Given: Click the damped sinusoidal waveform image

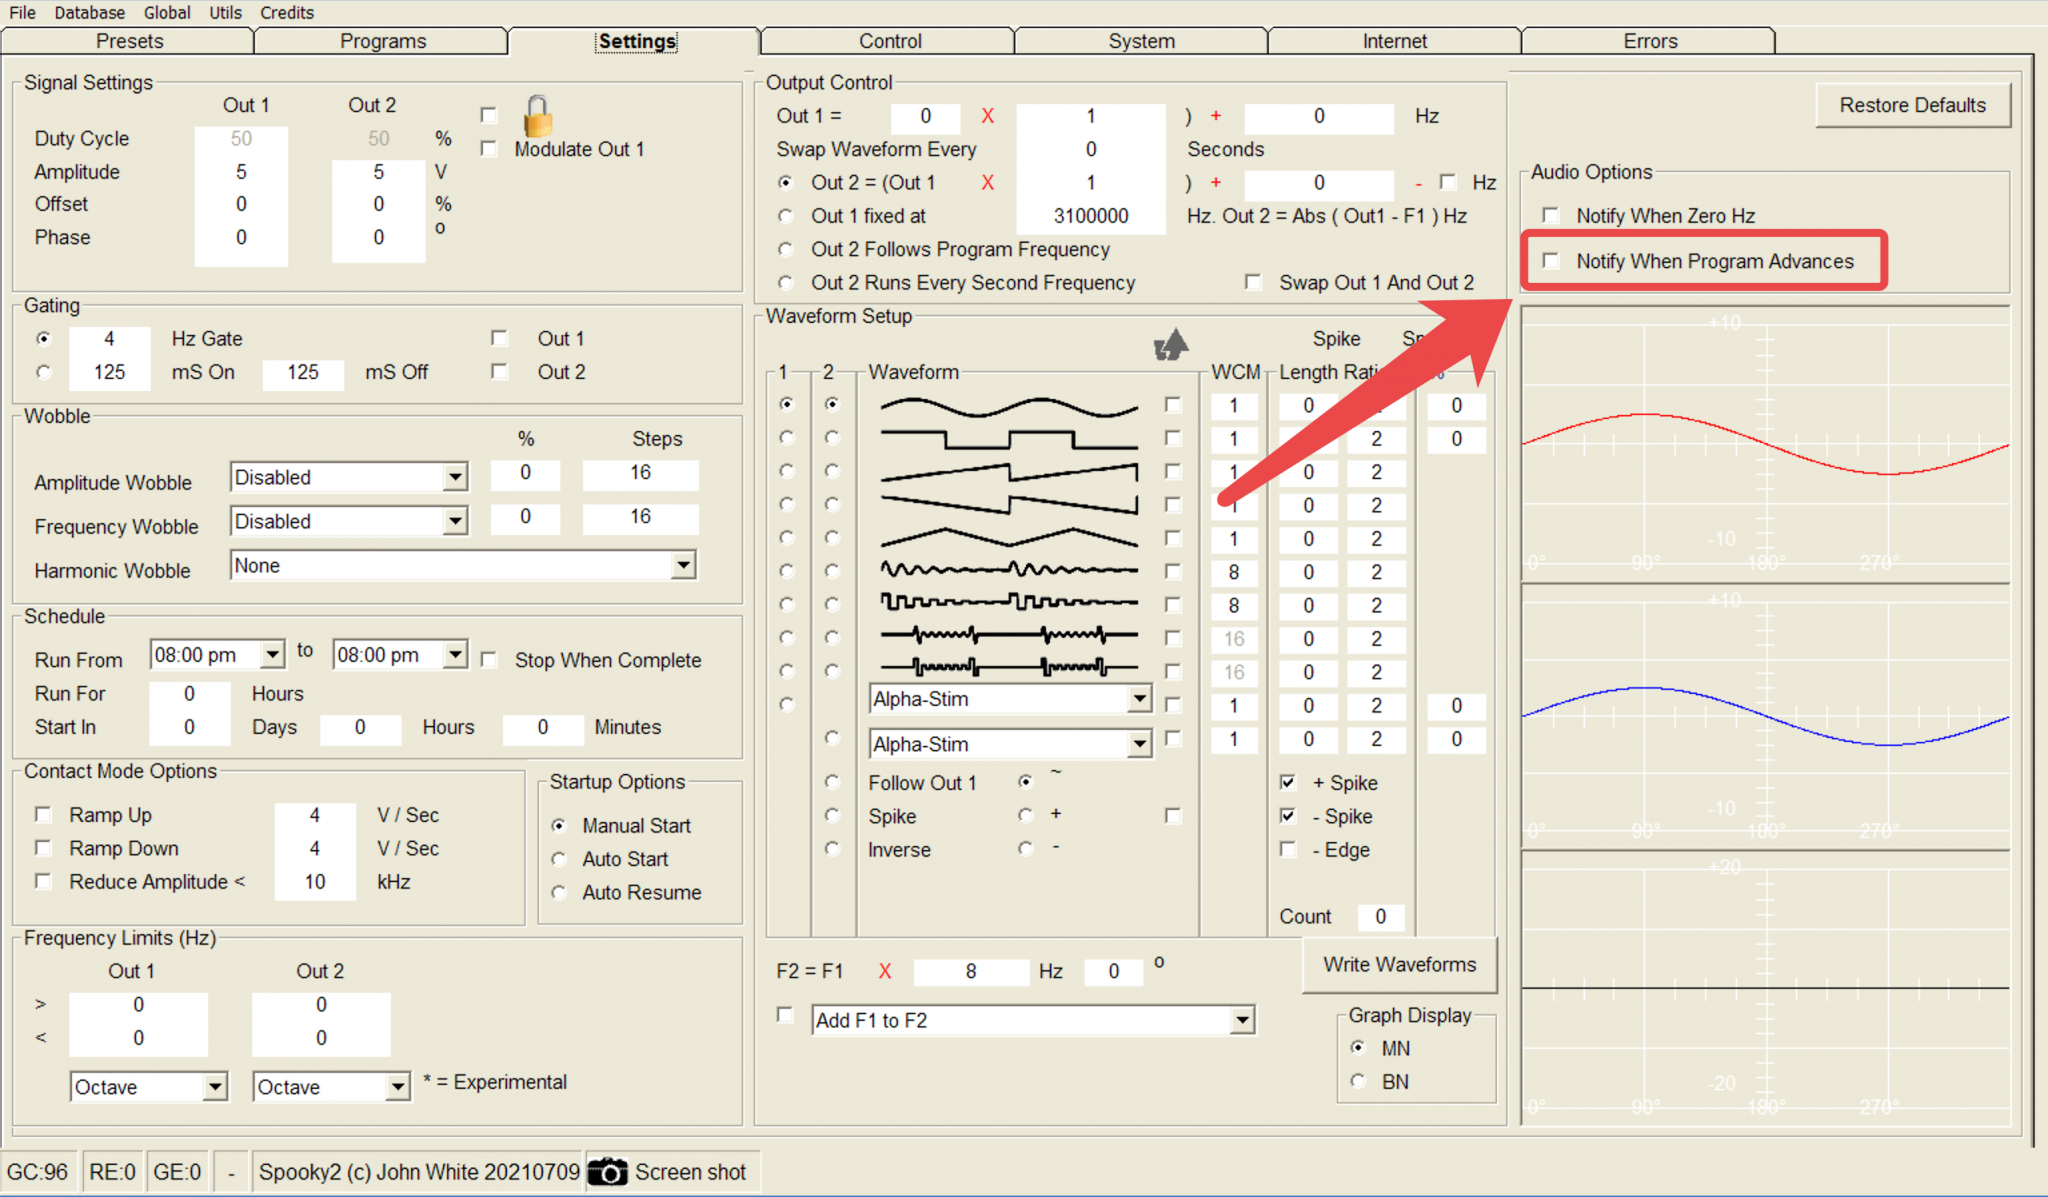Looking at the screenshot, I should tap(1008, 571).
